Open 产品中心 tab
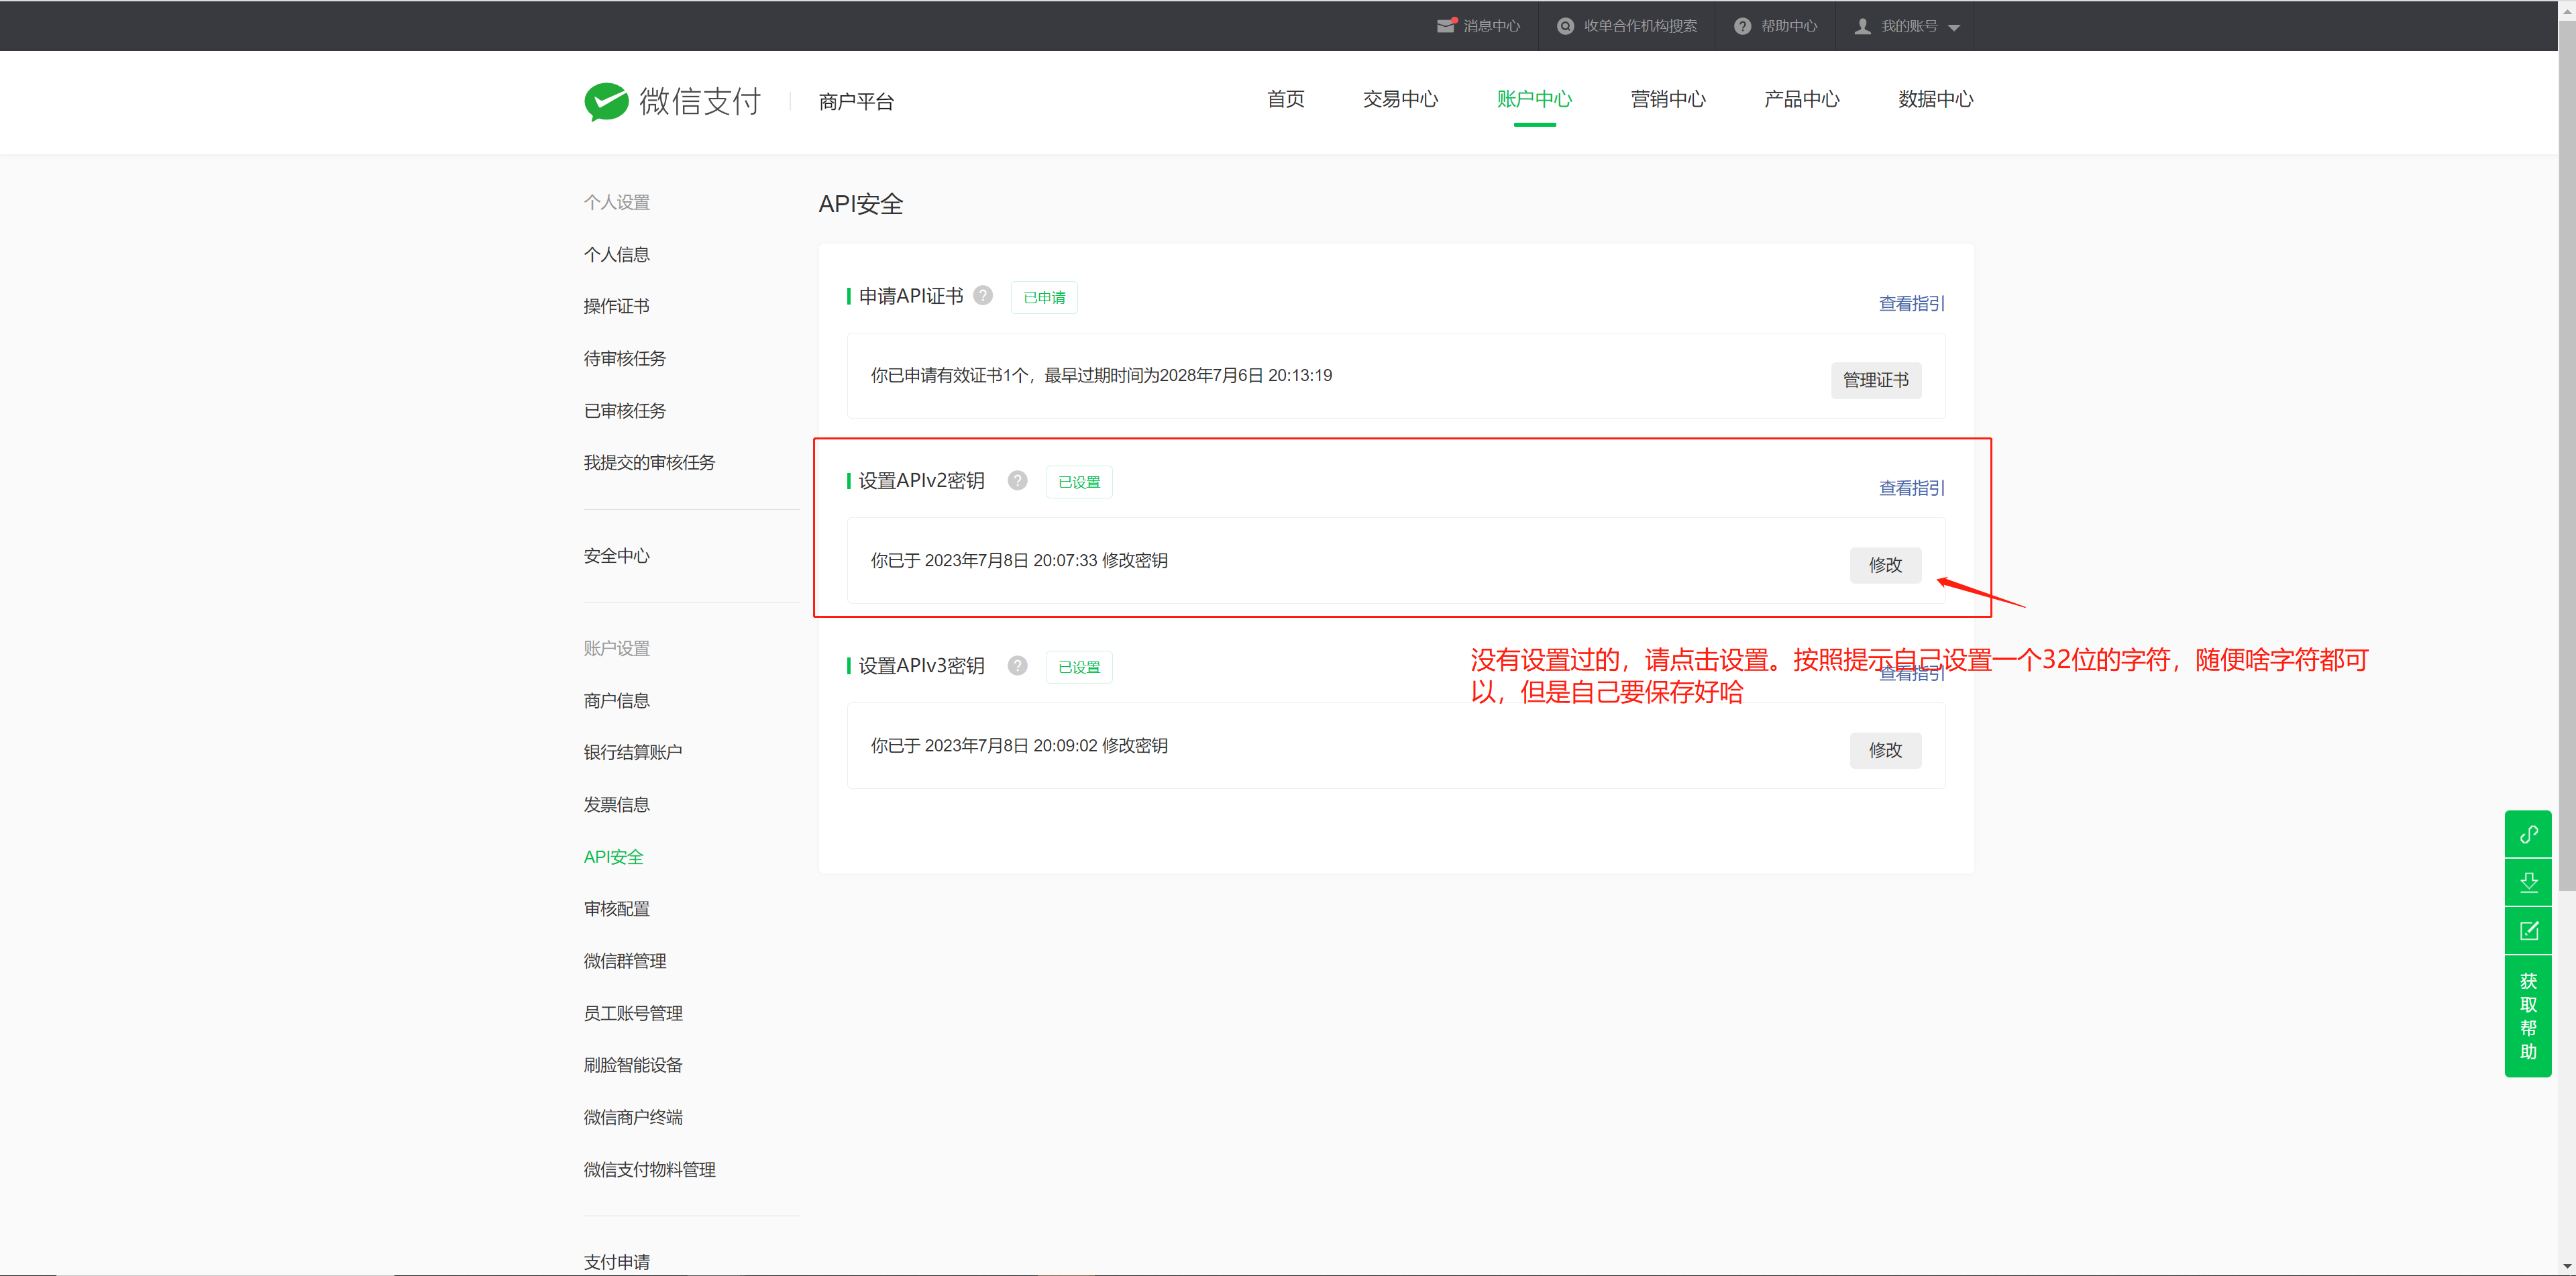Viewport: 2576px width, 1276px height. [x=1802, y=99]
